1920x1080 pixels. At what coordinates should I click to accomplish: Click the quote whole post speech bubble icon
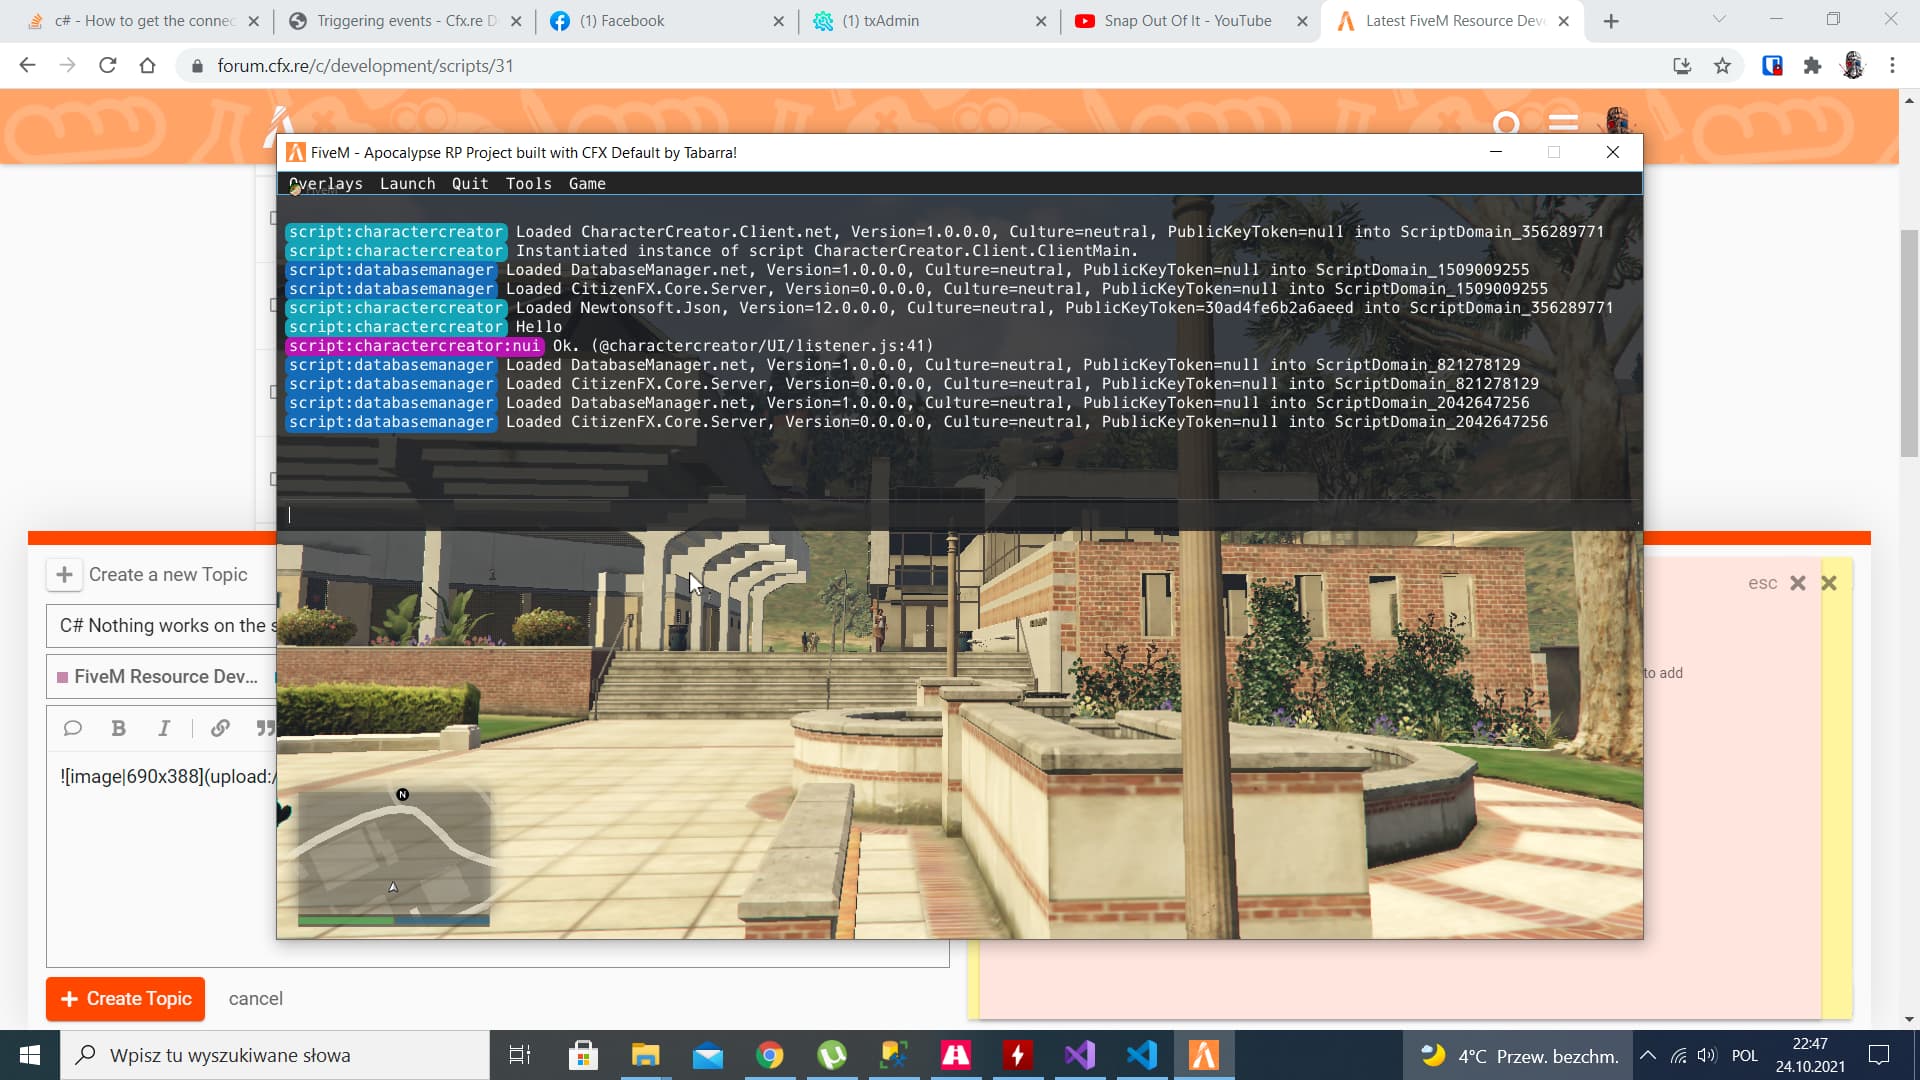pyautogui.click(x=72, y=728)
